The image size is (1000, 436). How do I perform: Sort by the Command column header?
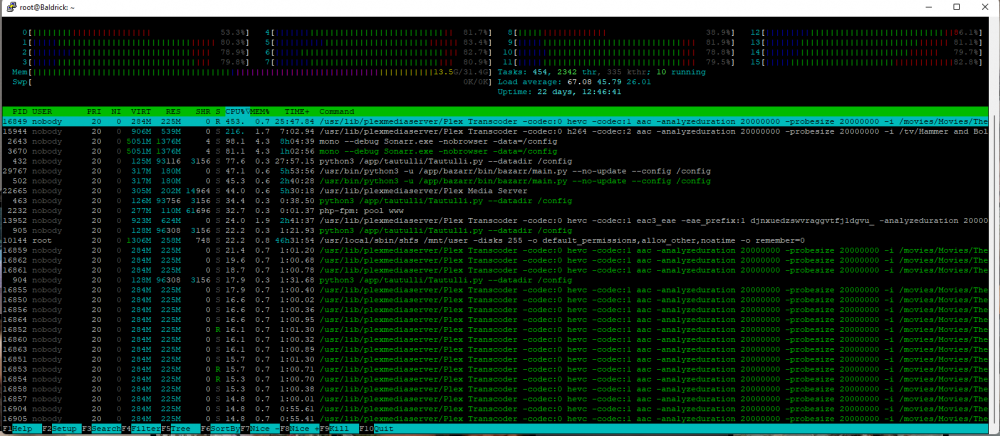point(339,112)
